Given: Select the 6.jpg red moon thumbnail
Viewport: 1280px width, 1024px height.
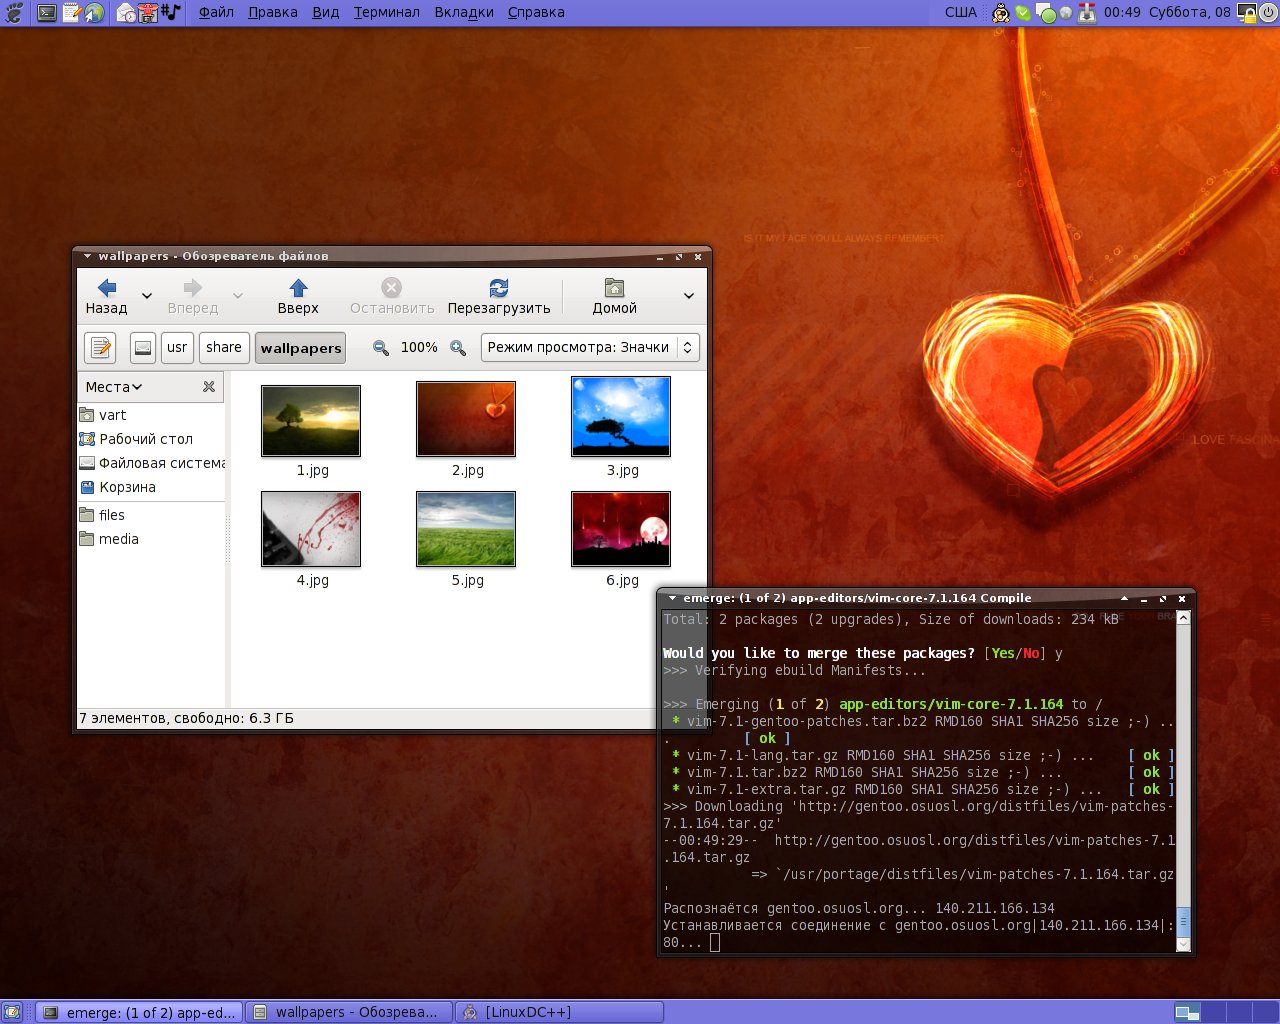Looking at the screenshot, I should coord(621,529).
